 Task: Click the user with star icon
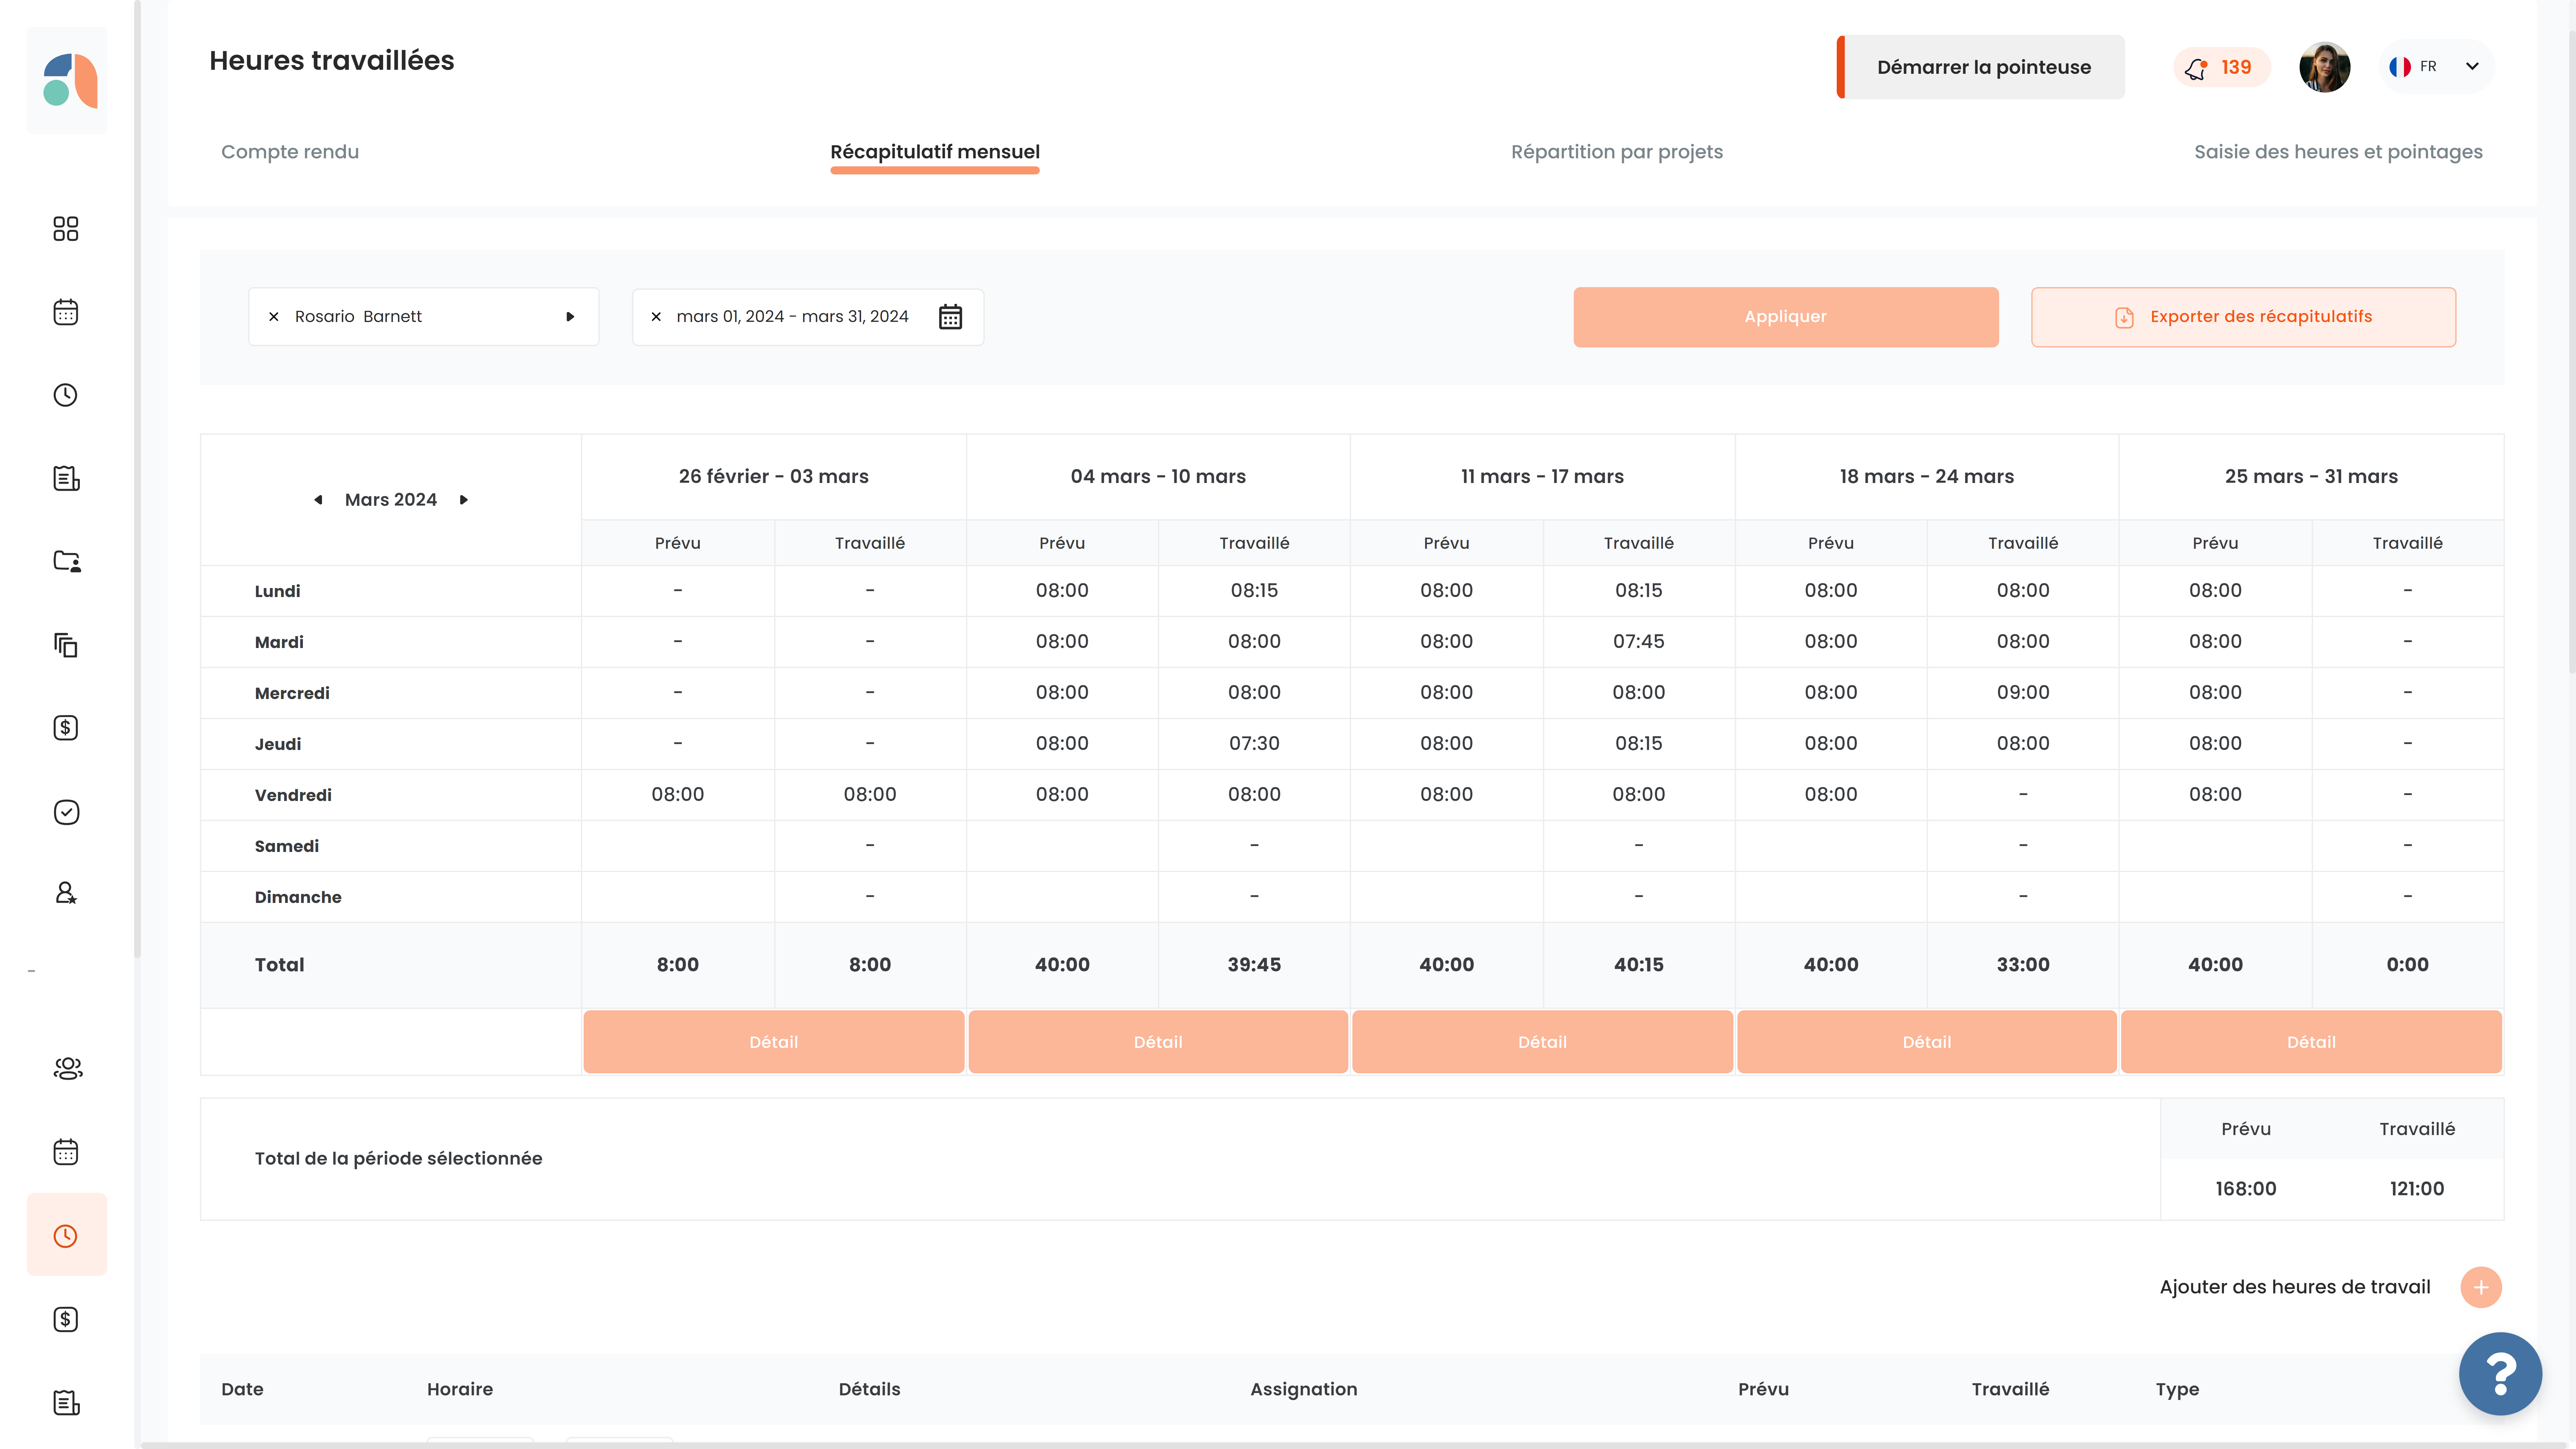pos(66,893)
